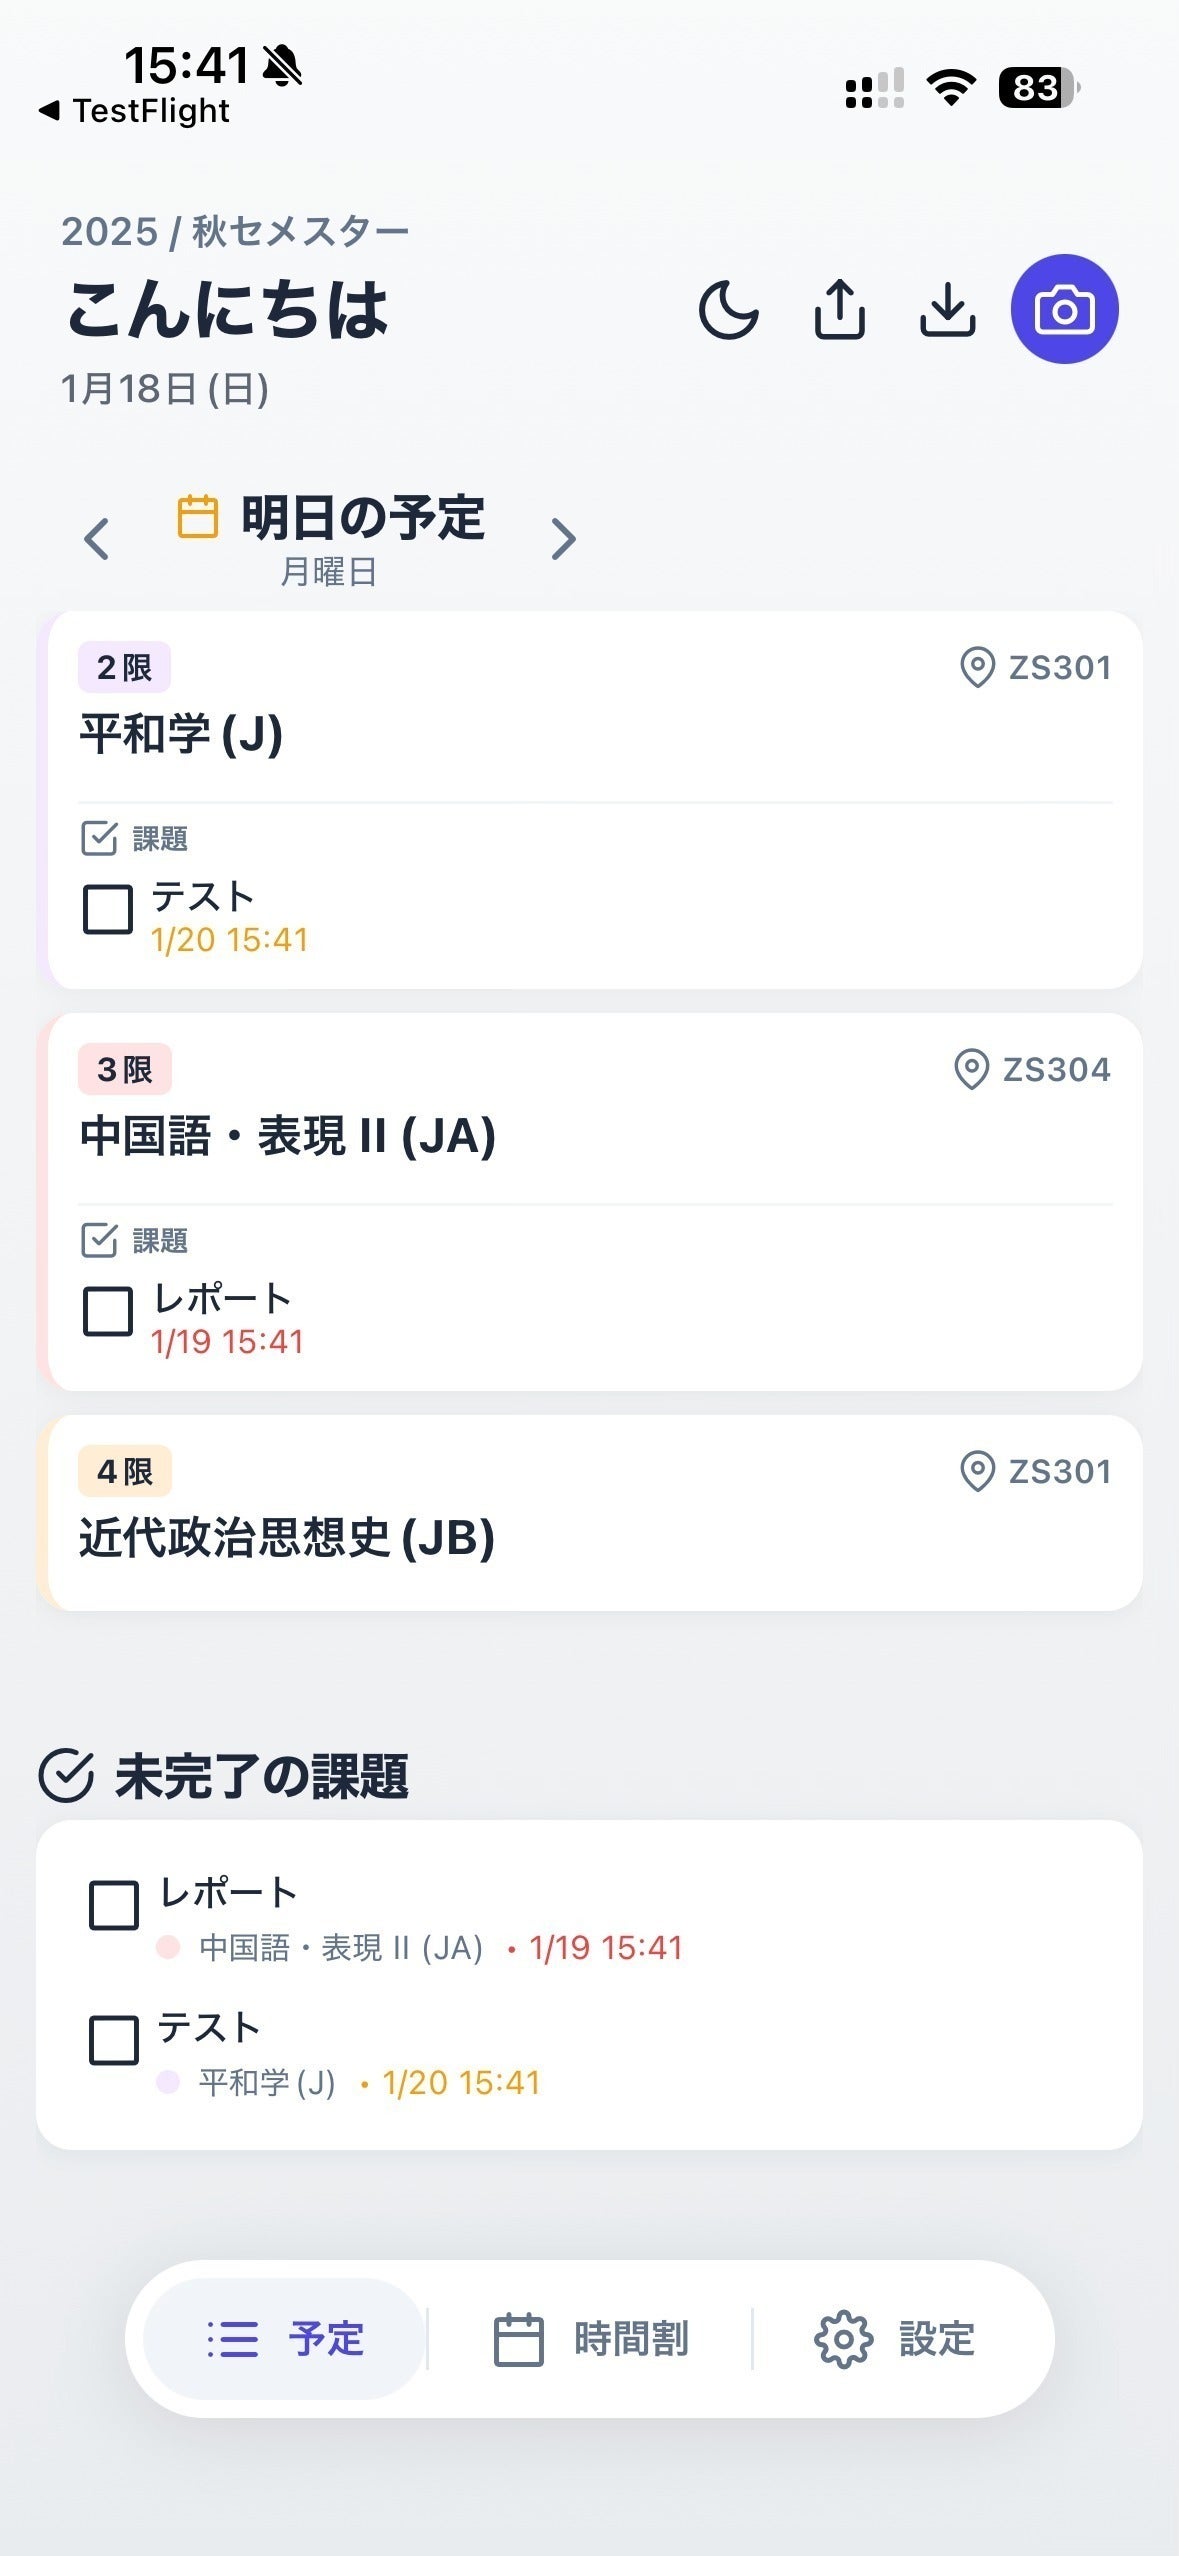Viewport: 1179px width, 2556px height.
Task: Tap the orange calendar icon beside 明日の予定
Action: [197, 517]
